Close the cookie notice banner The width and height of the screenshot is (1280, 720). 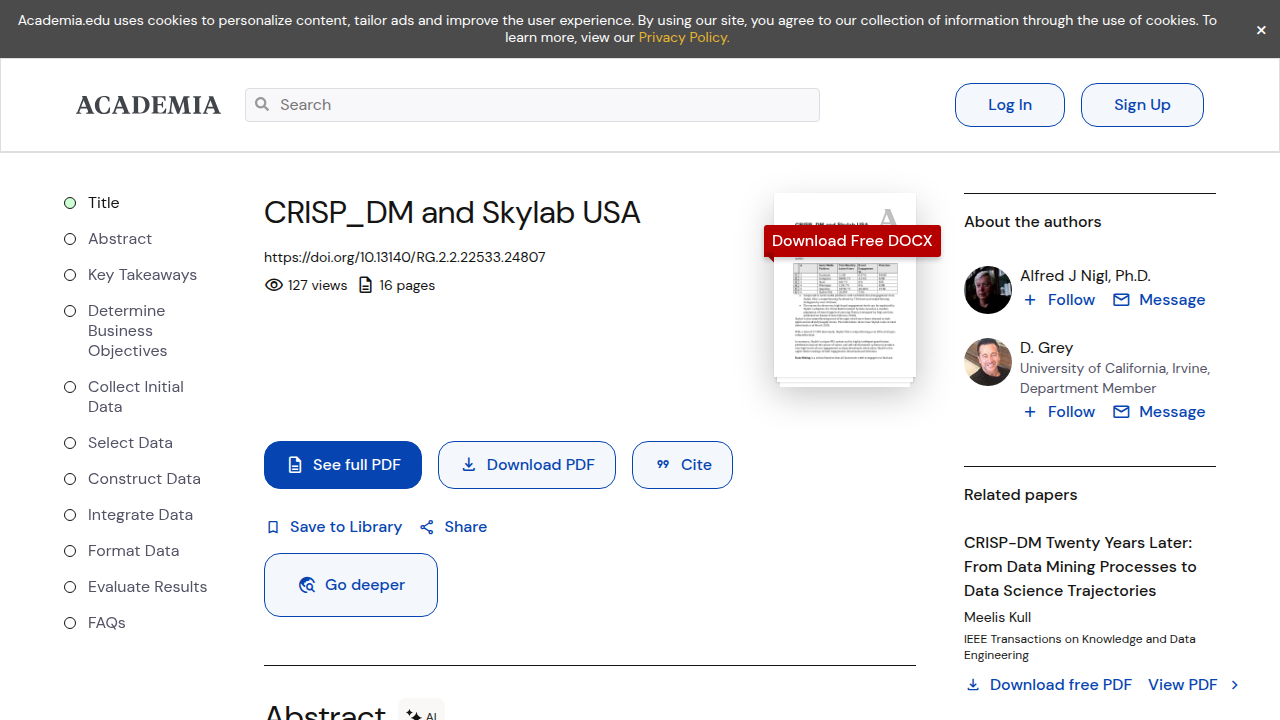(1261, 30)
